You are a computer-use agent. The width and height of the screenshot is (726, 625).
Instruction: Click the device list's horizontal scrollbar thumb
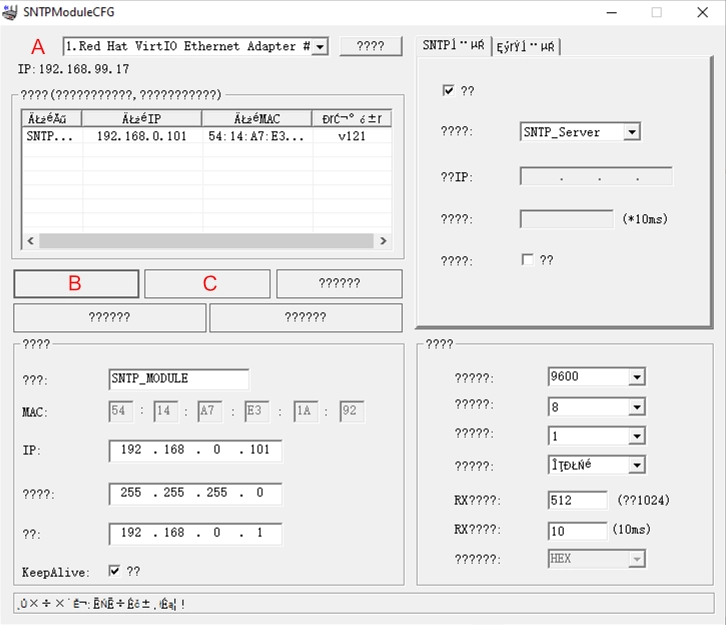point(207,241)
